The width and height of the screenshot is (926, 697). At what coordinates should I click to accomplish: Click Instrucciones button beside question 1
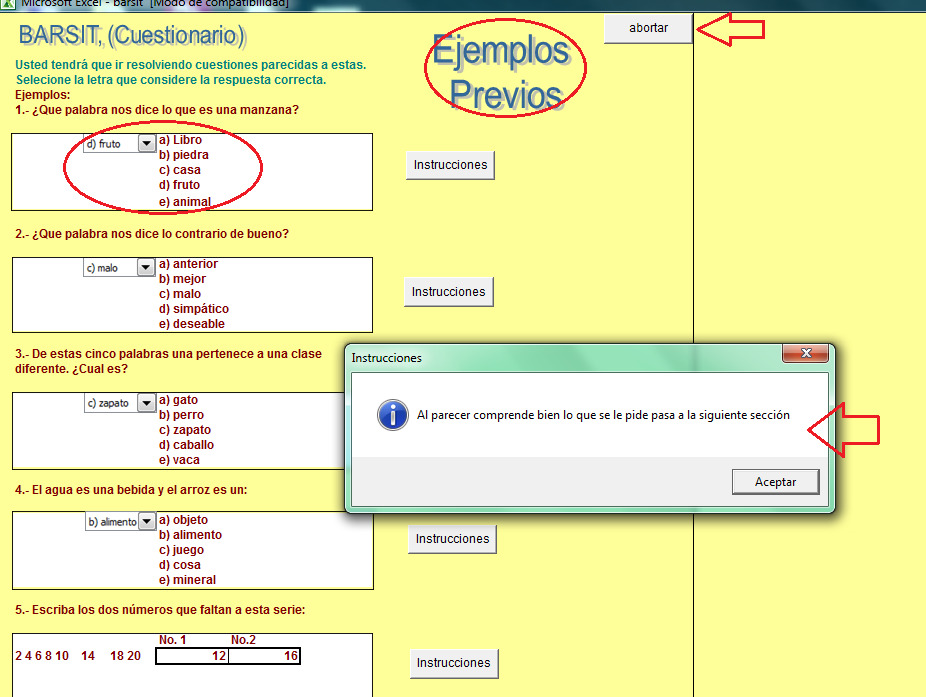click(449, 165)
